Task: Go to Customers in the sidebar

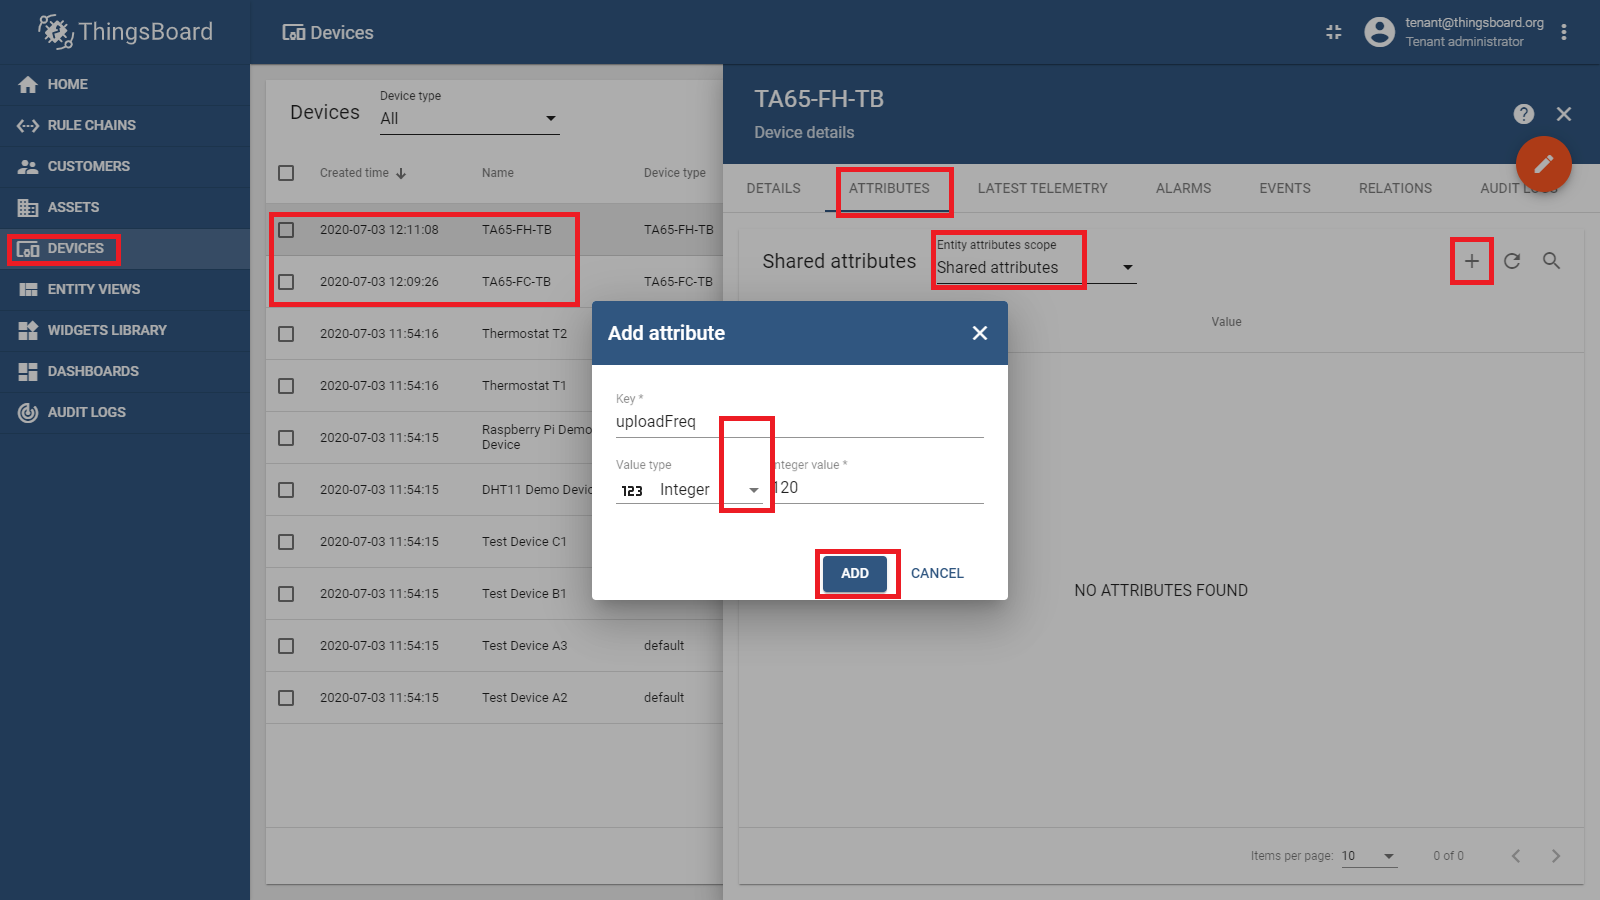Action: coord(124,166)
